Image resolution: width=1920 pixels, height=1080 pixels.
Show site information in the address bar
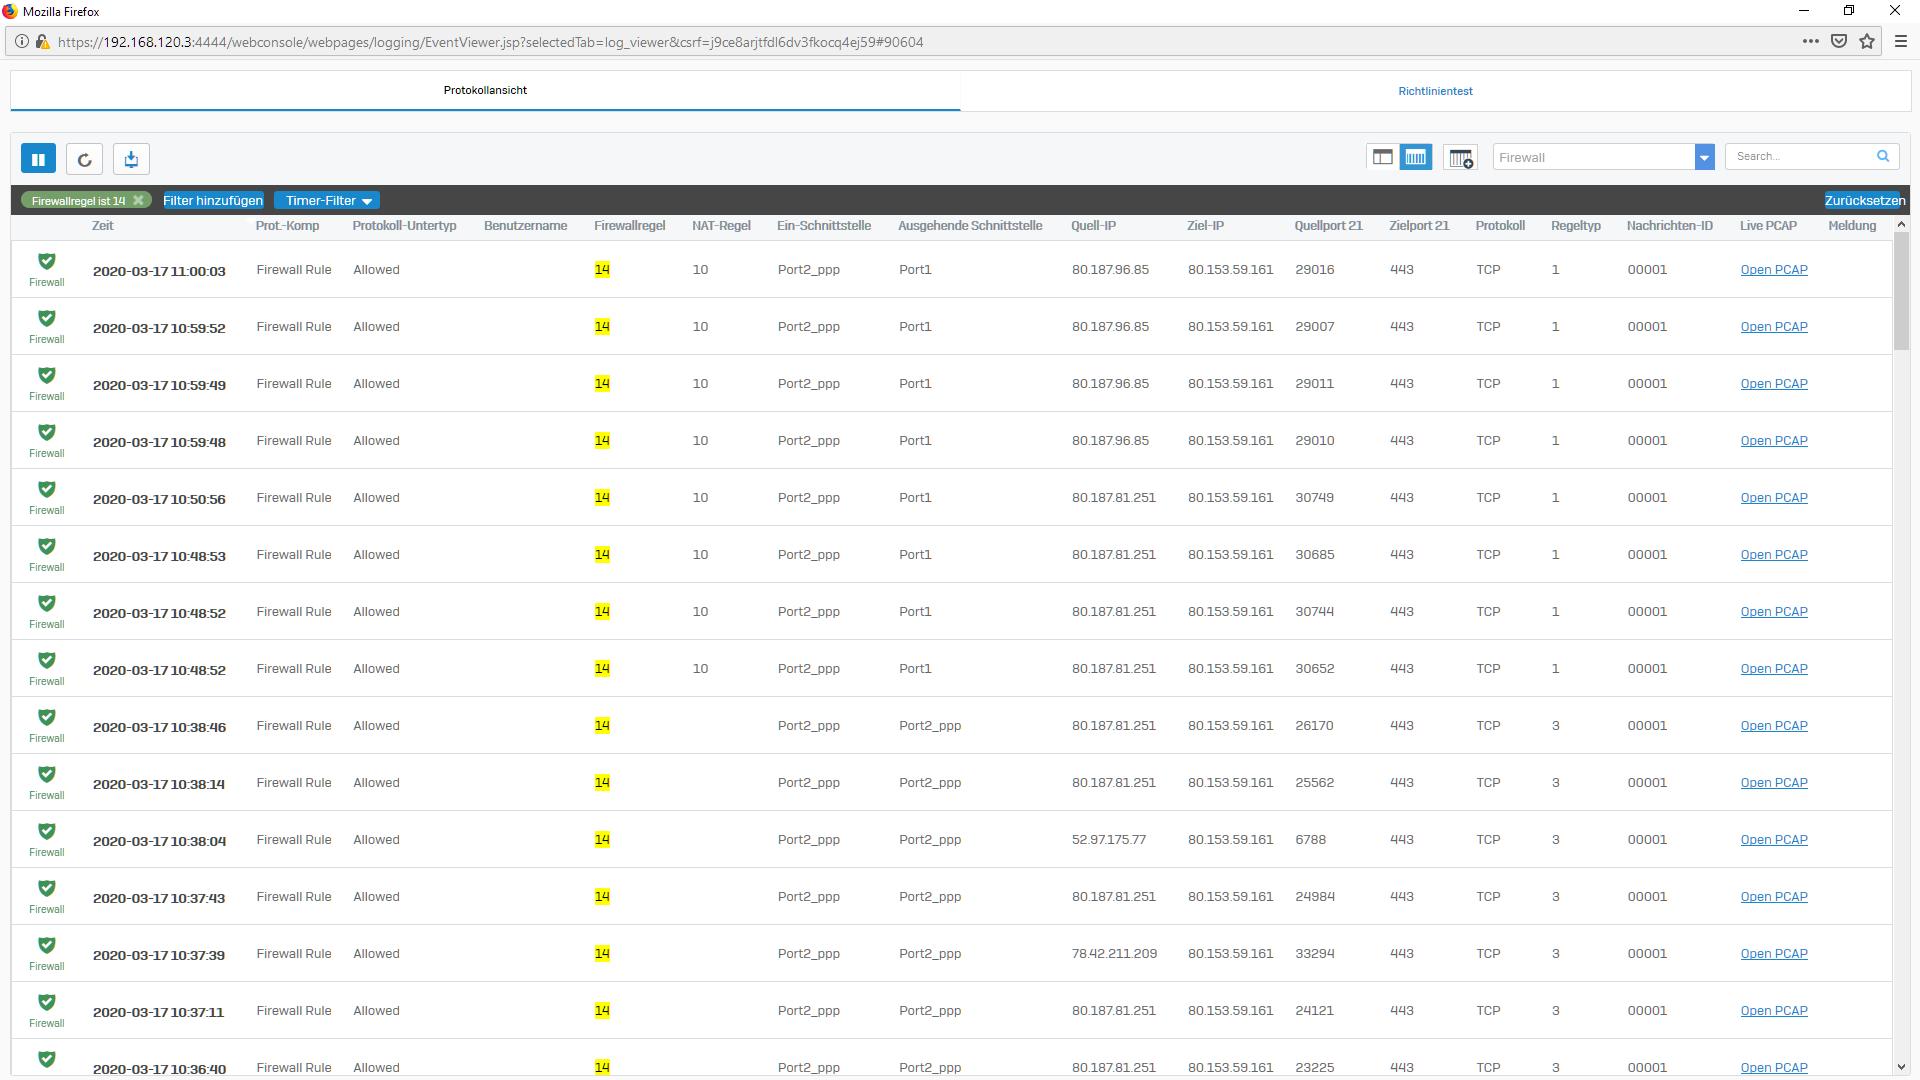pos(22,41)
